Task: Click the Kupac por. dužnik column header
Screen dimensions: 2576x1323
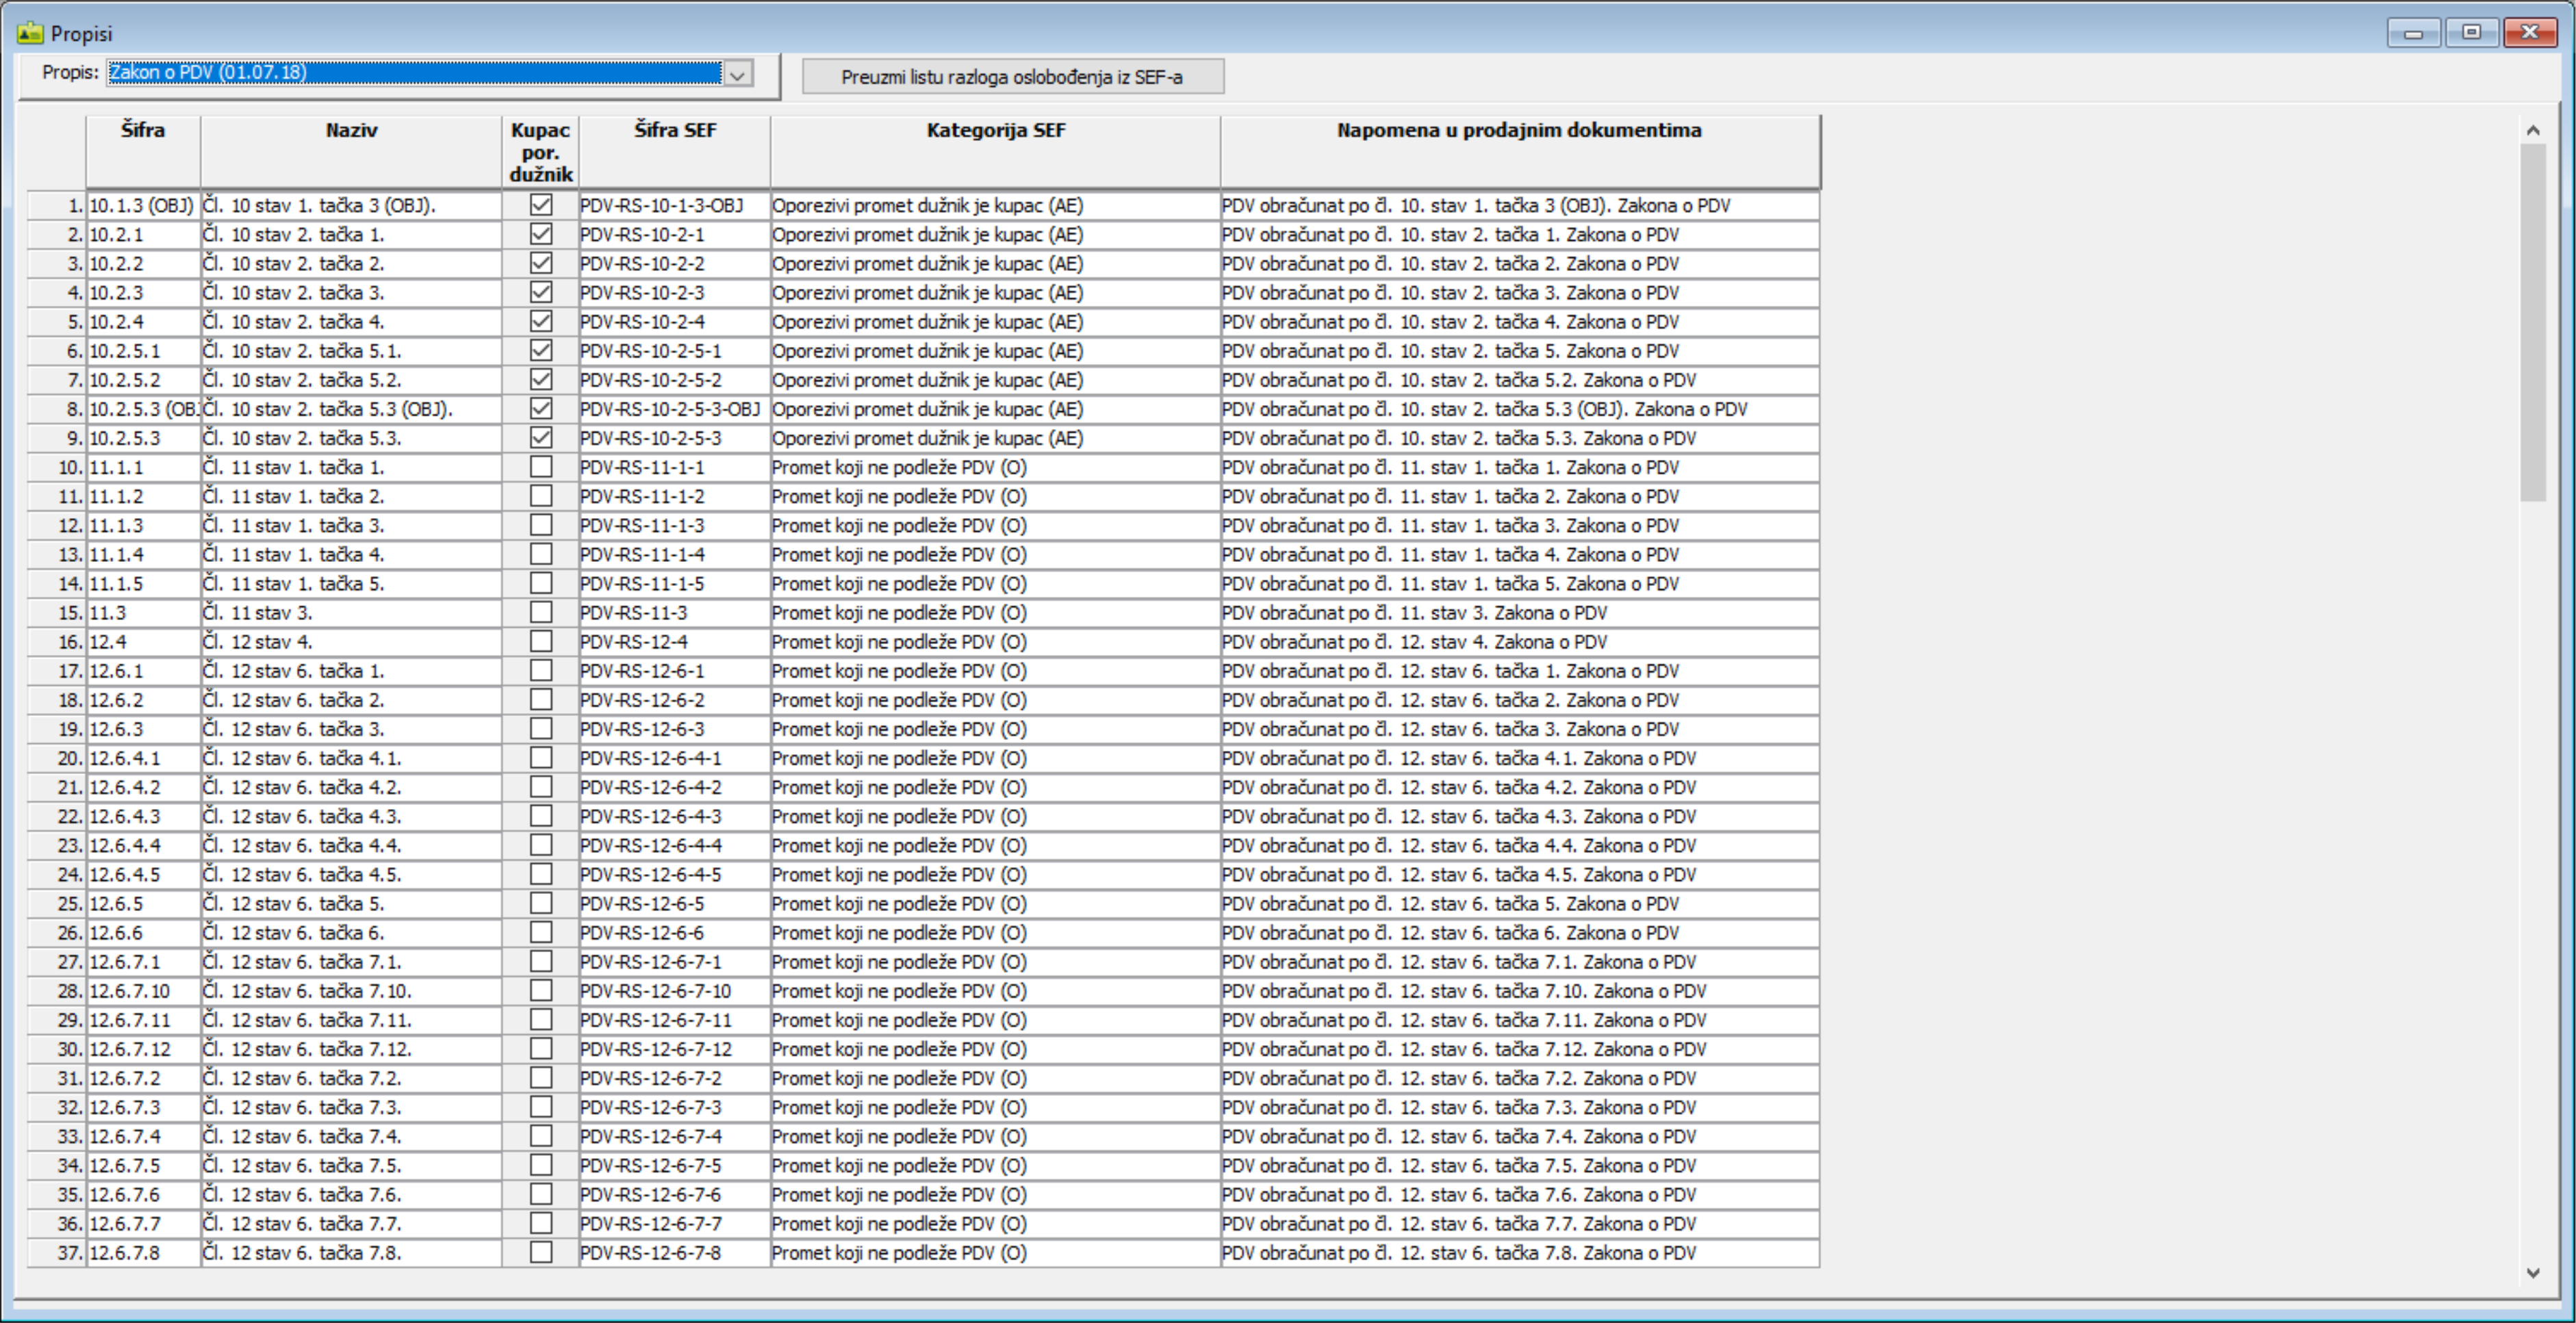Action: (540, 151)
